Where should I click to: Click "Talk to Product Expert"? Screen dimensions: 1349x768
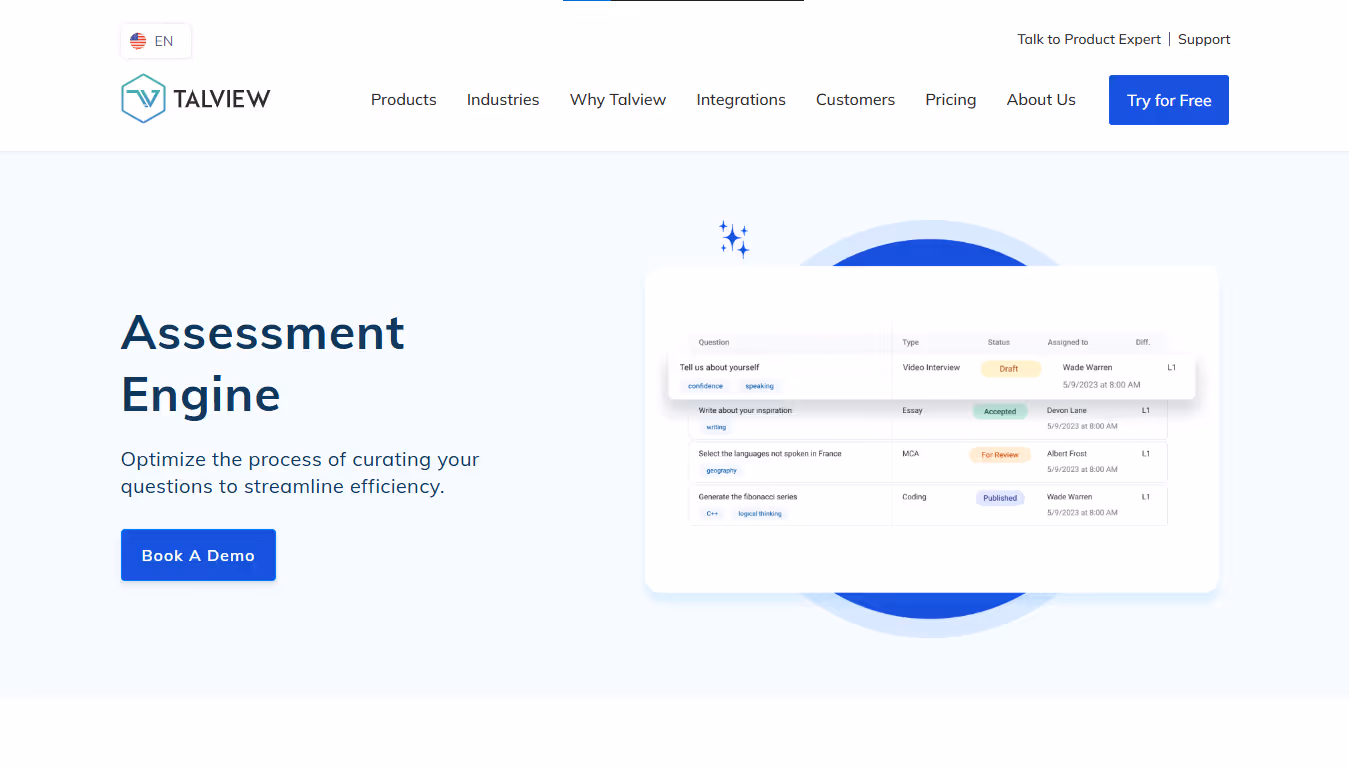click(x=1089, y=39)
